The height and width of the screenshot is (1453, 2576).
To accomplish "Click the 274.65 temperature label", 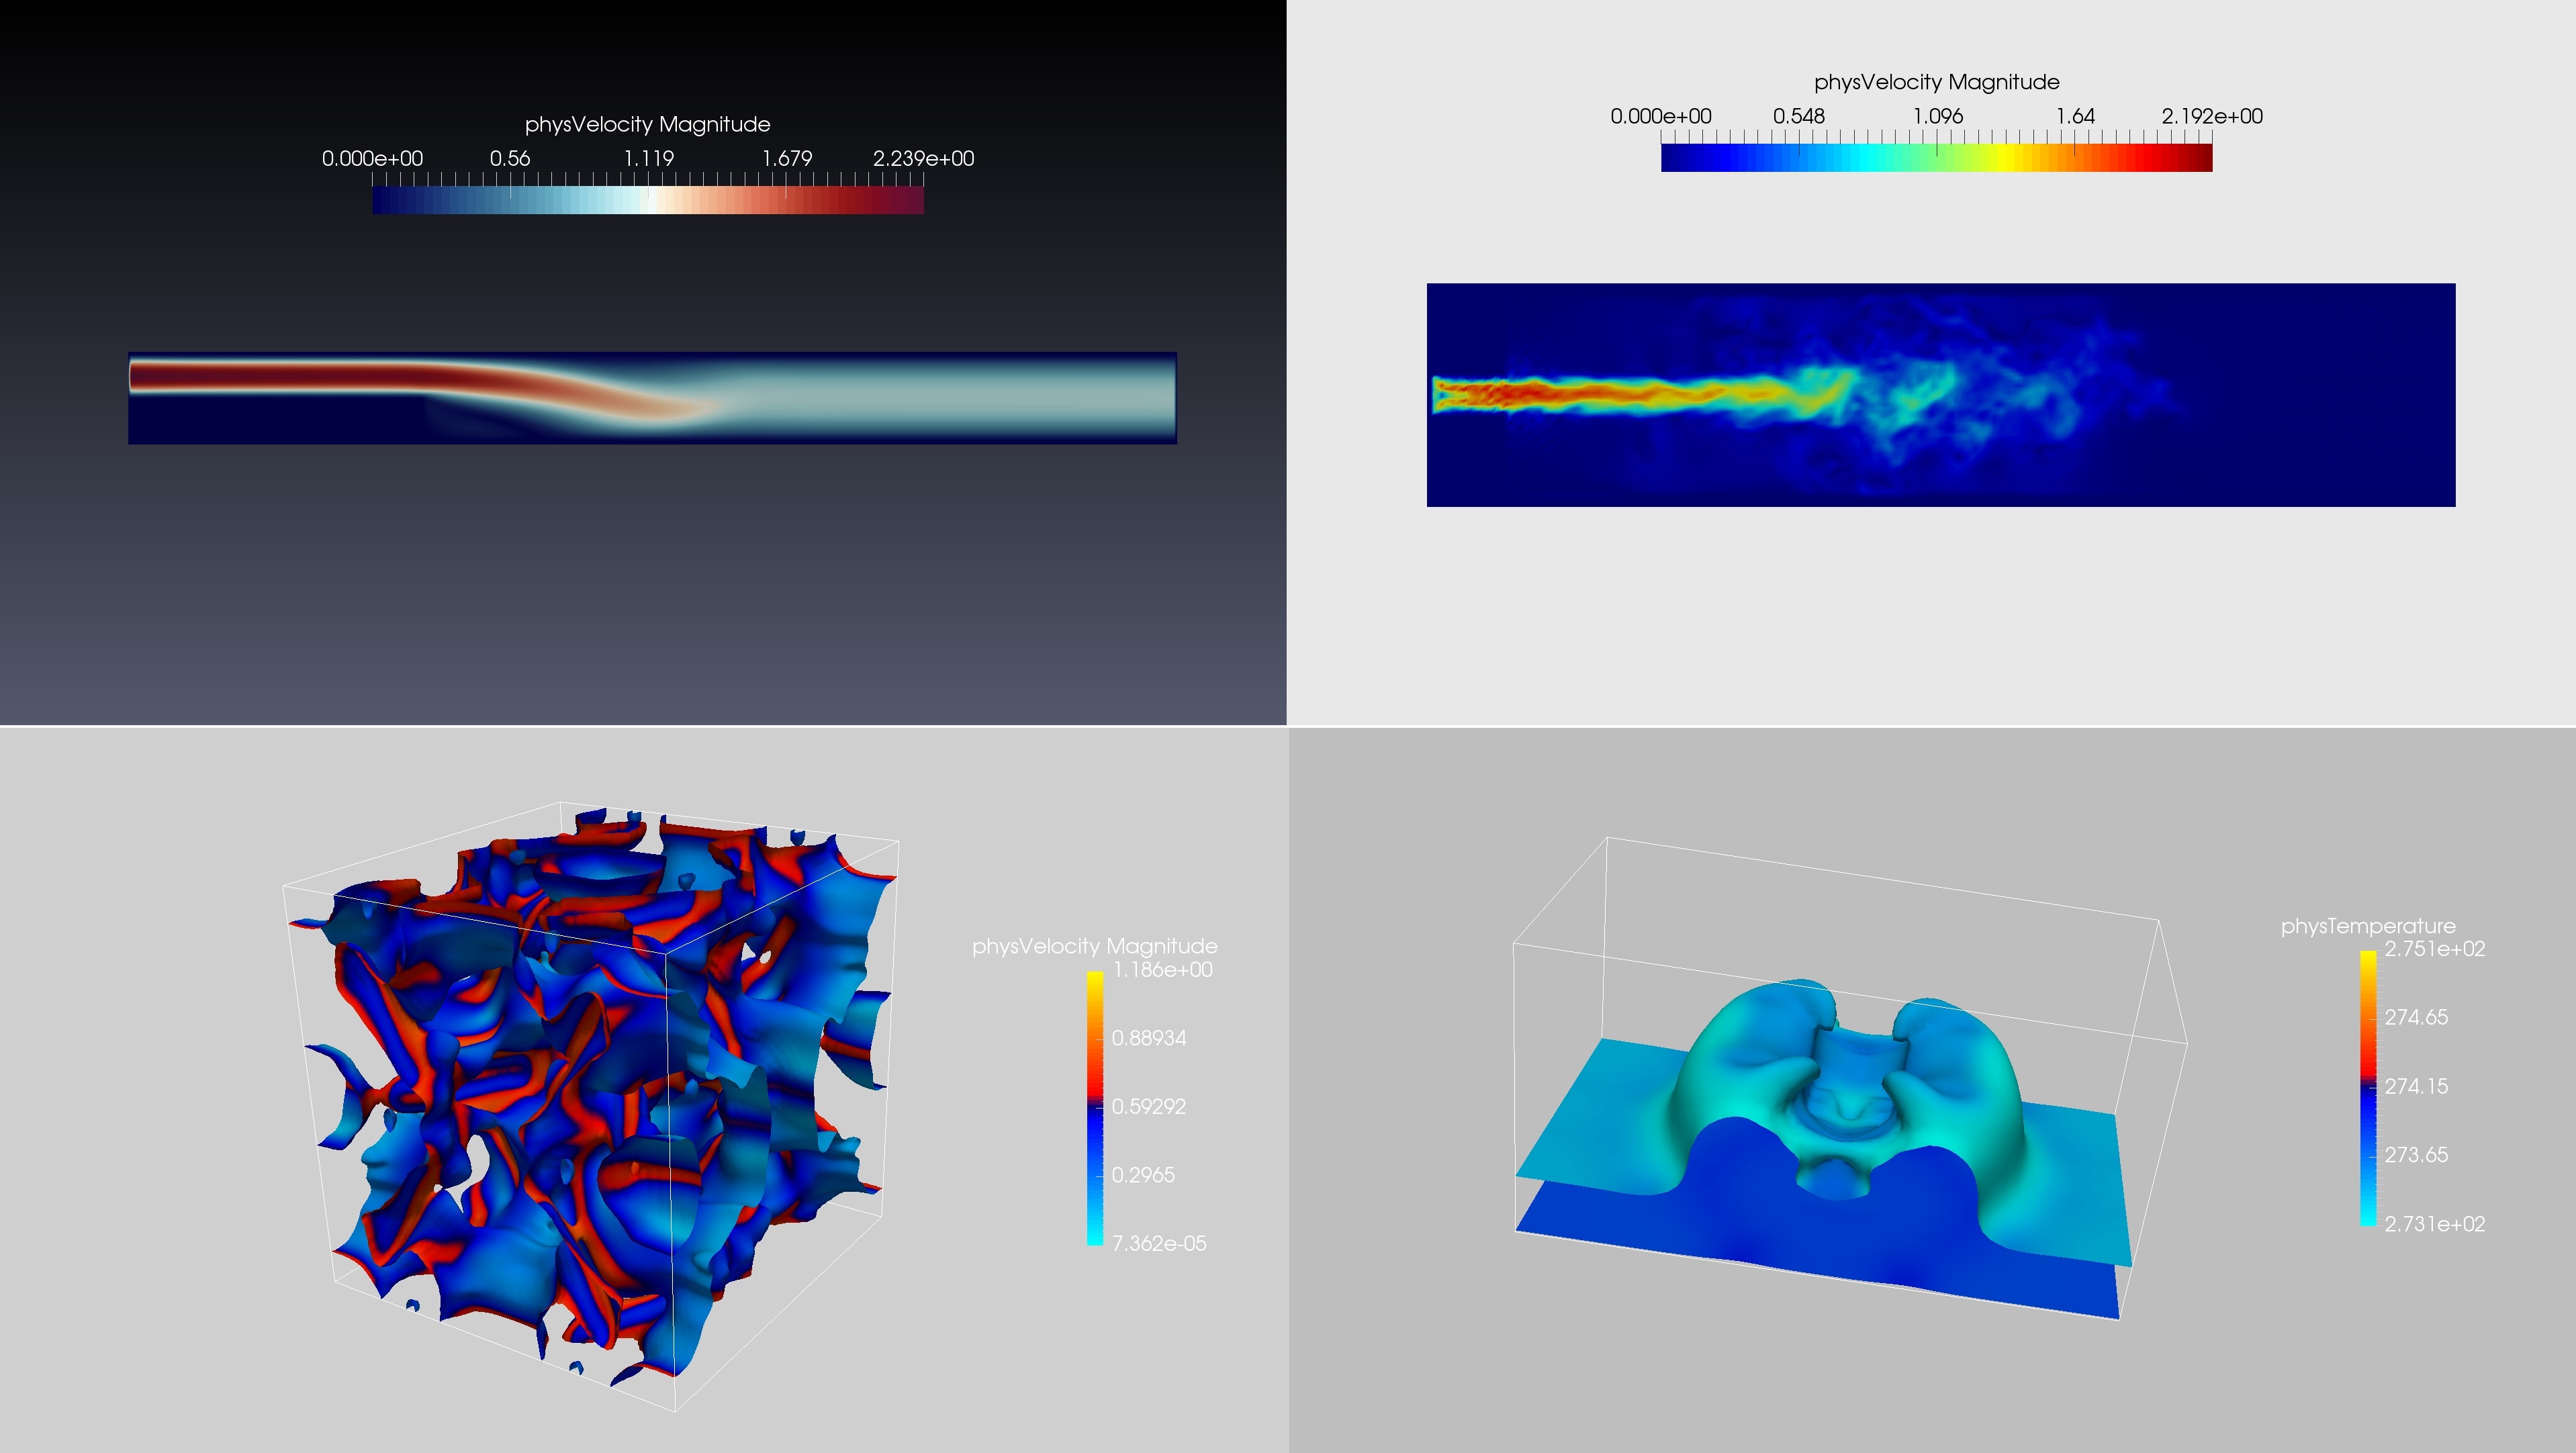I will [2417, 1017].
